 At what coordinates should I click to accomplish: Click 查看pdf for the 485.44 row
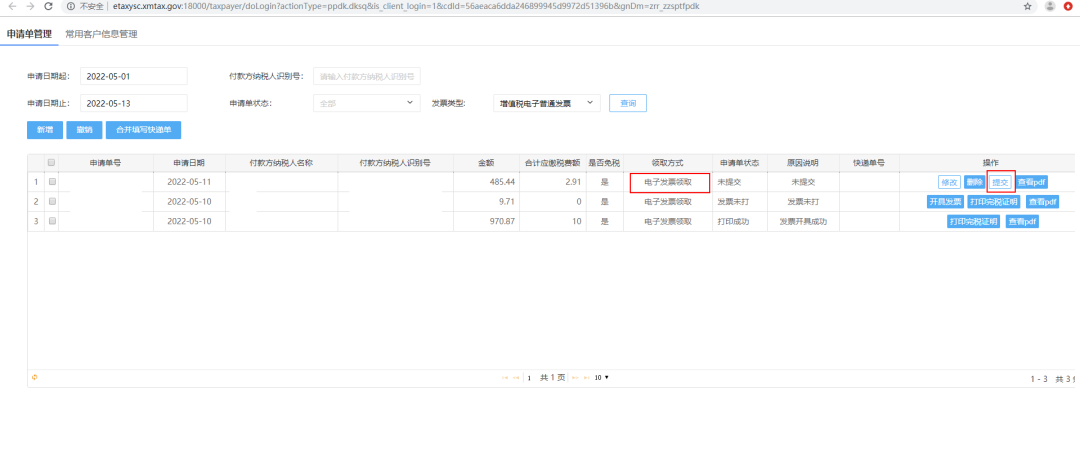[1032, 182]
